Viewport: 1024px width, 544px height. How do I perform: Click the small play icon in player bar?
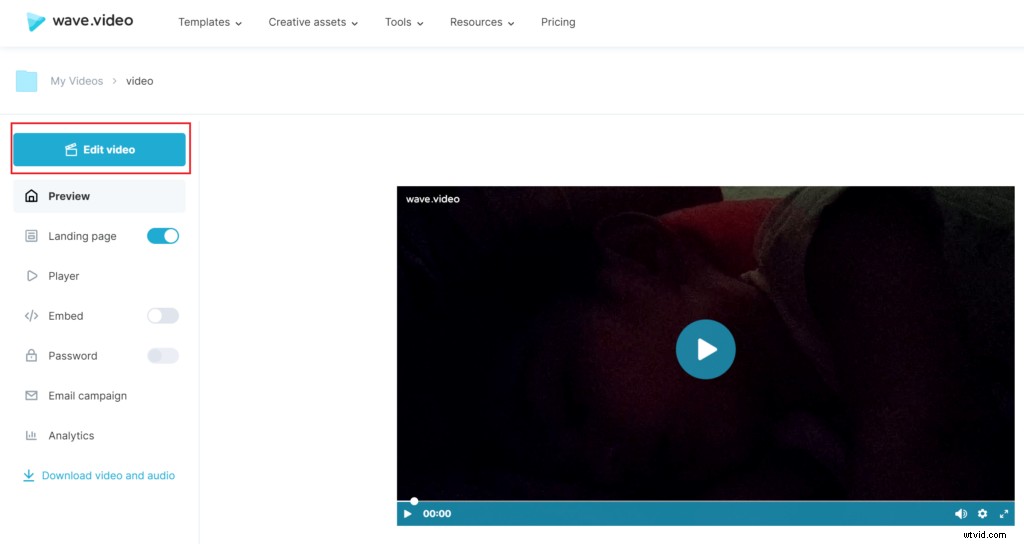(408, 514)
